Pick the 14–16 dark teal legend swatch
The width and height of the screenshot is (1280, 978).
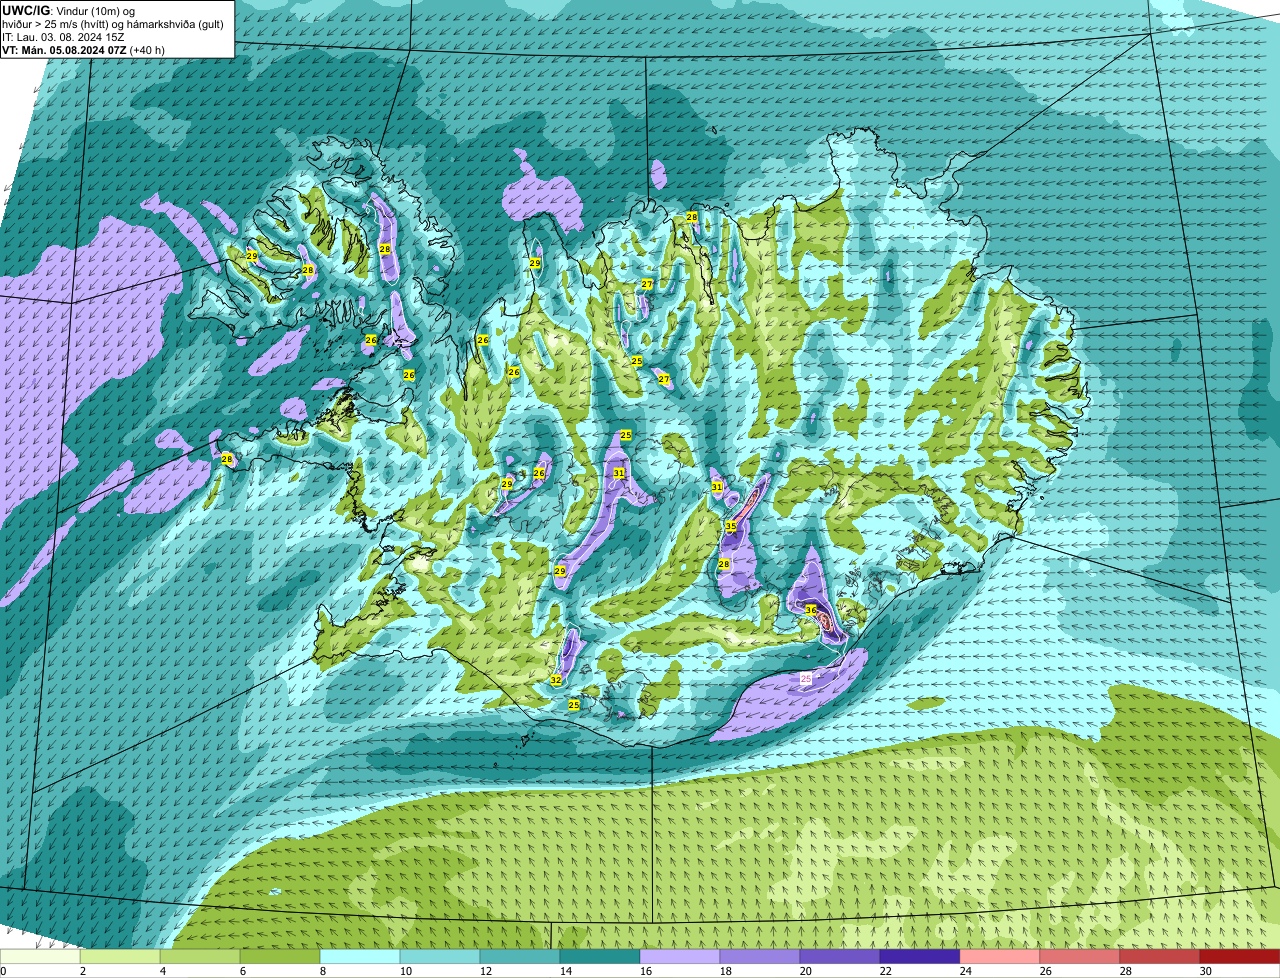tap(600, 957)
